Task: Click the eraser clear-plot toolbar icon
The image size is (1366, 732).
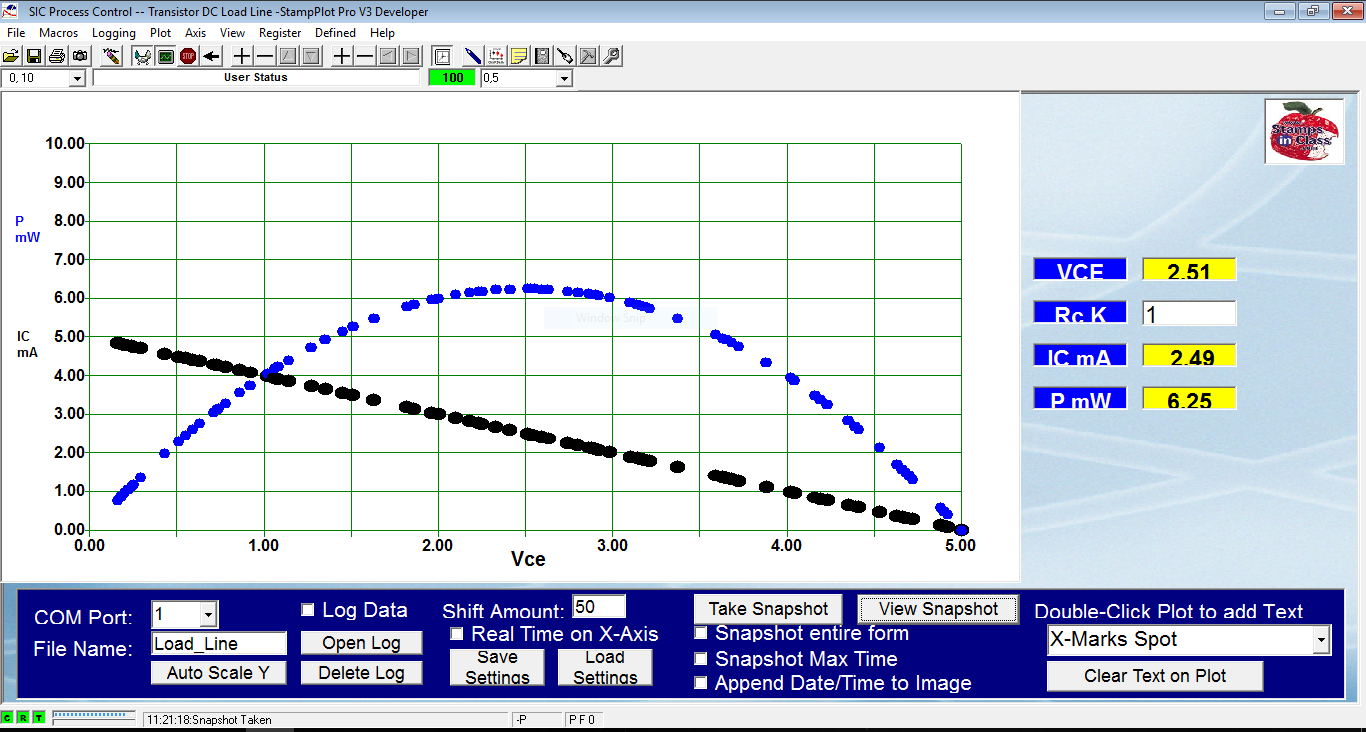Action: point(112,56)
